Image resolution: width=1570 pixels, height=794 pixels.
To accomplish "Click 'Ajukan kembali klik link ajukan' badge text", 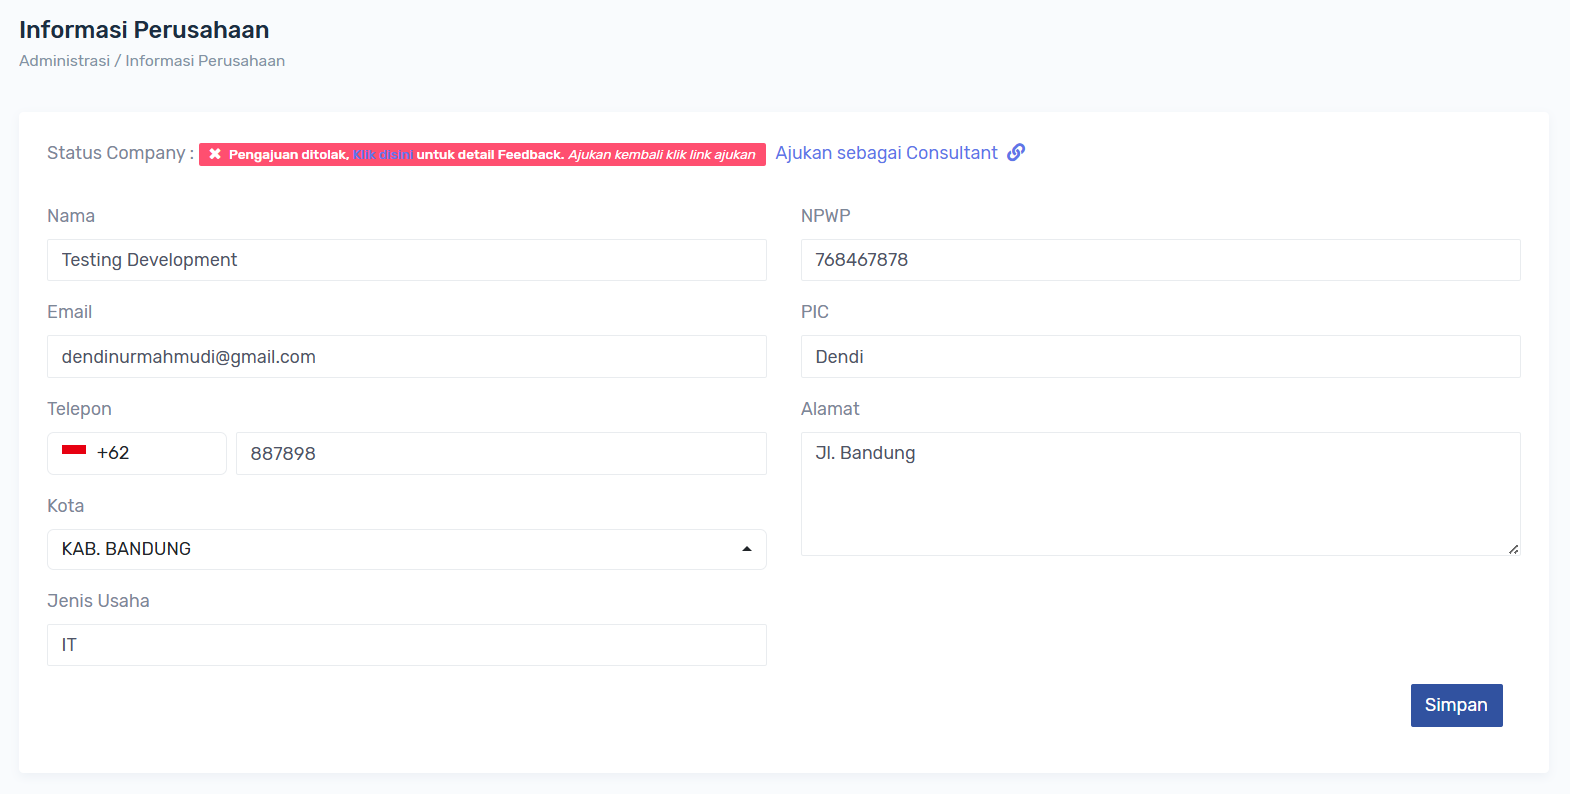I will coord(662,155).
